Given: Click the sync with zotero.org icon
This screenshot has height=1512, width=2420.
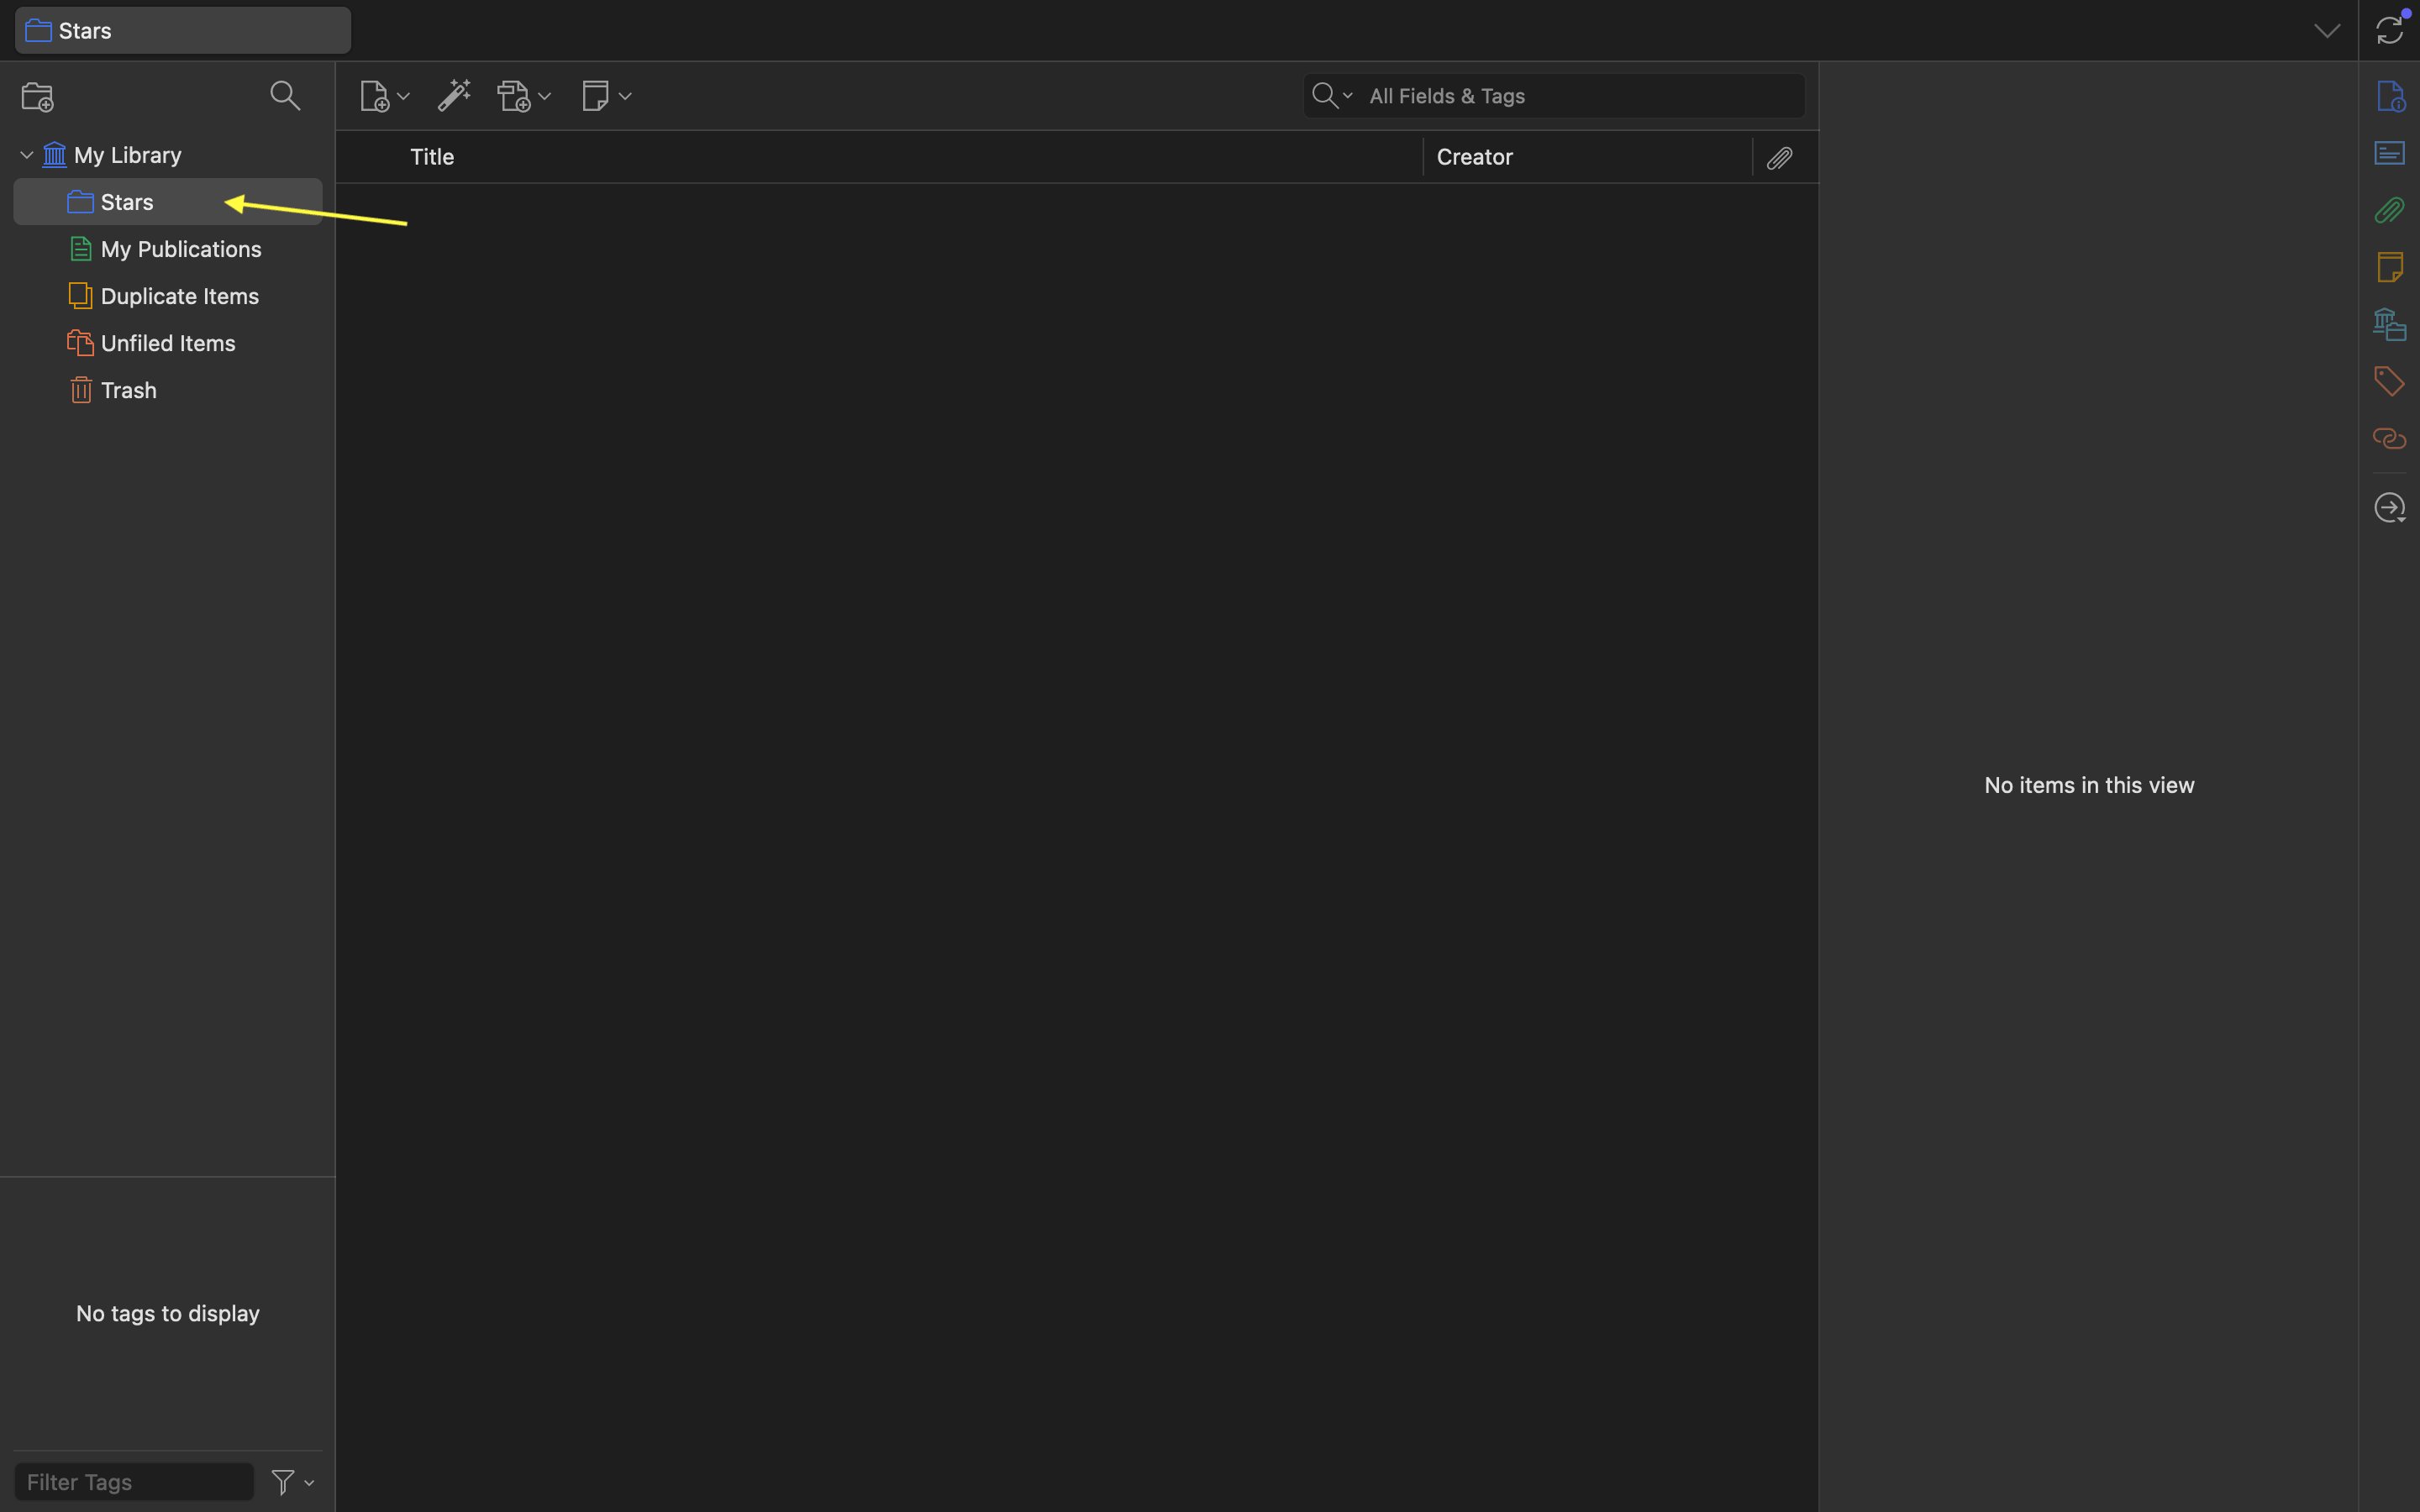Looking at the screenshot, I should click(2390, 31).
